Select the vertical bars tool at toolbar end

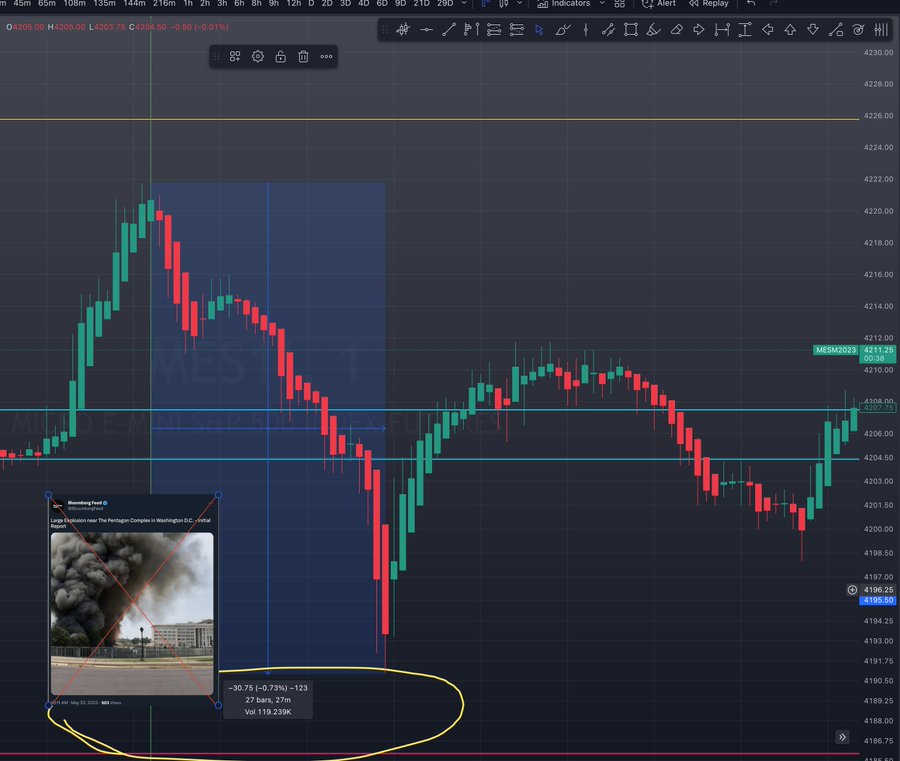[x=880, y=30]
